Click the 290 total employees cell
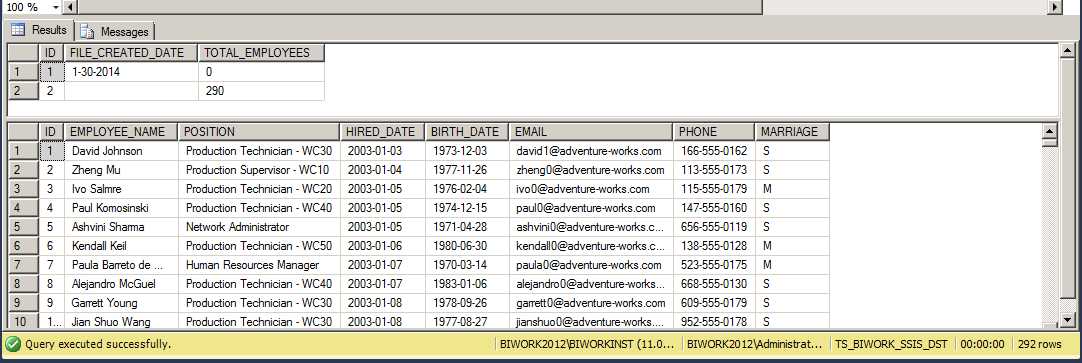1082x363 pixels. pos(262,90)
